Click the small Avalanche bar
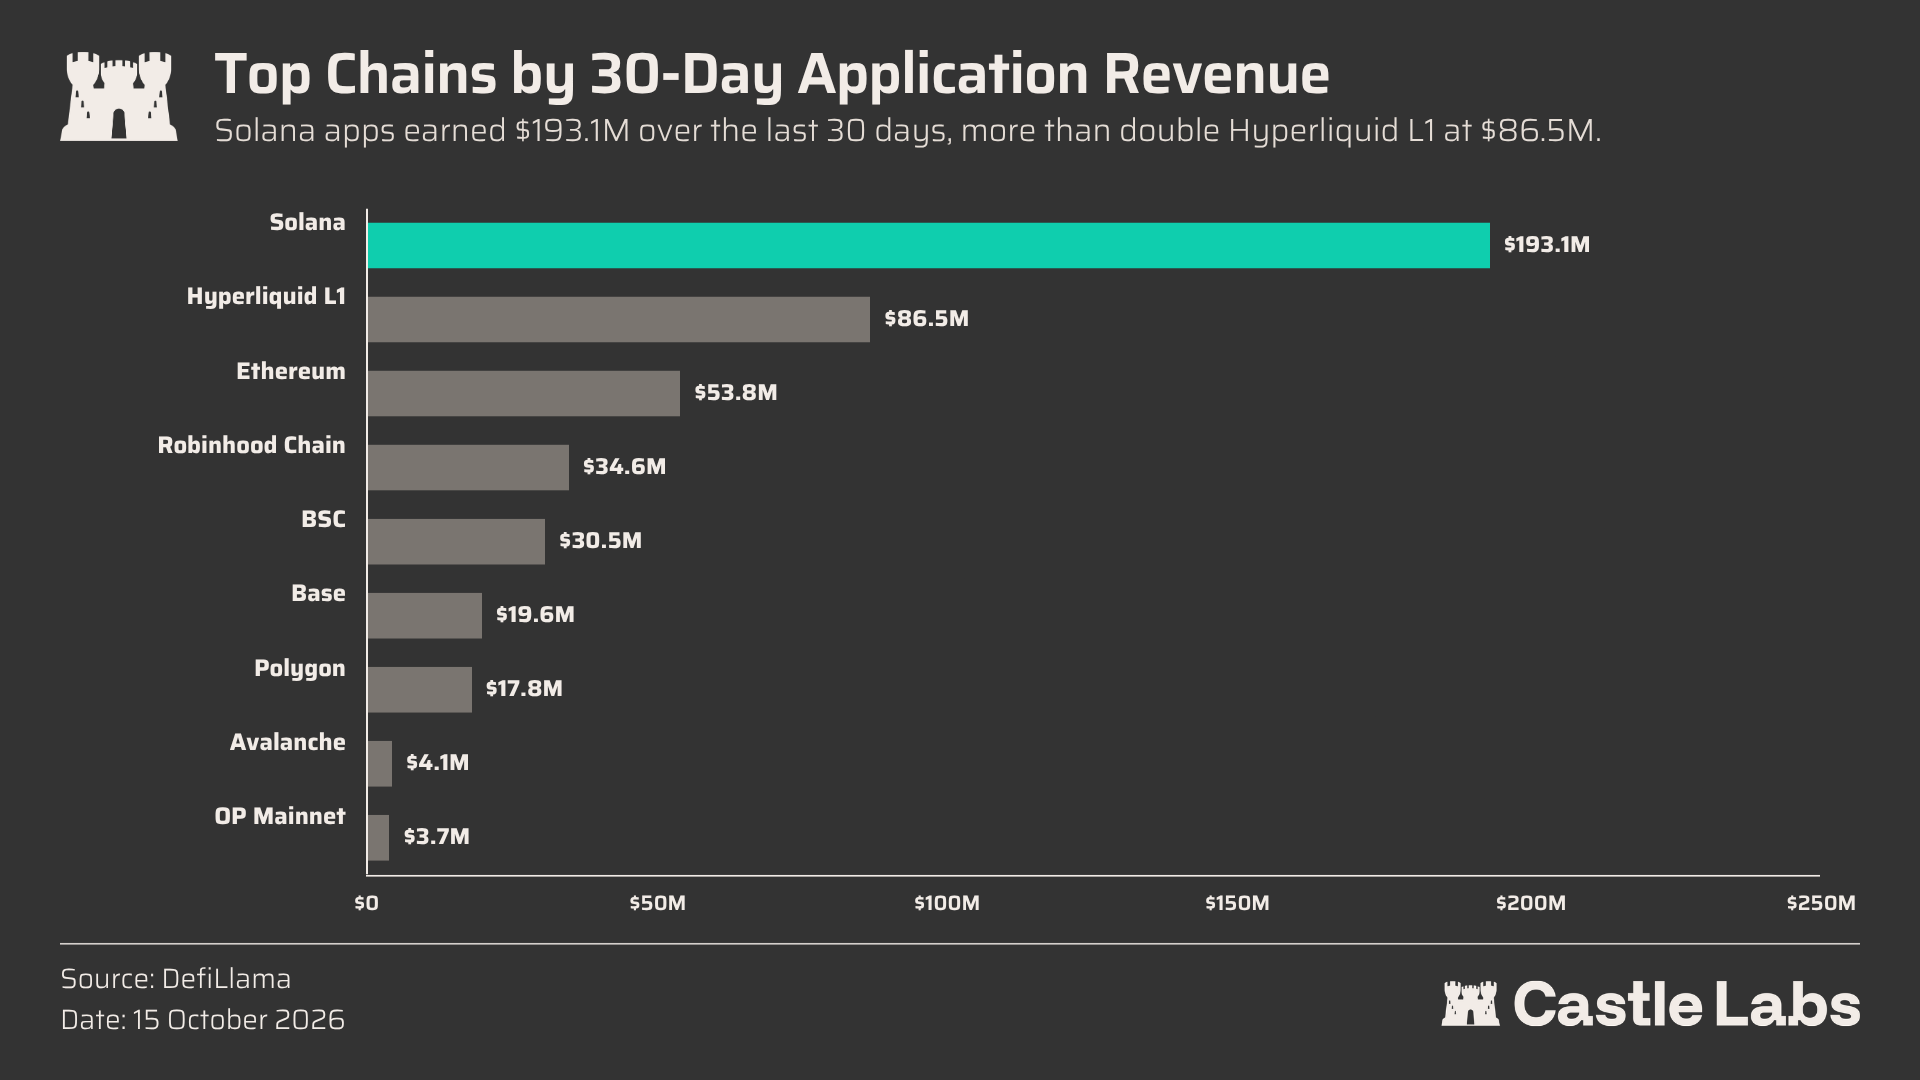The image size is (1920, 1080). pos(379,763)
